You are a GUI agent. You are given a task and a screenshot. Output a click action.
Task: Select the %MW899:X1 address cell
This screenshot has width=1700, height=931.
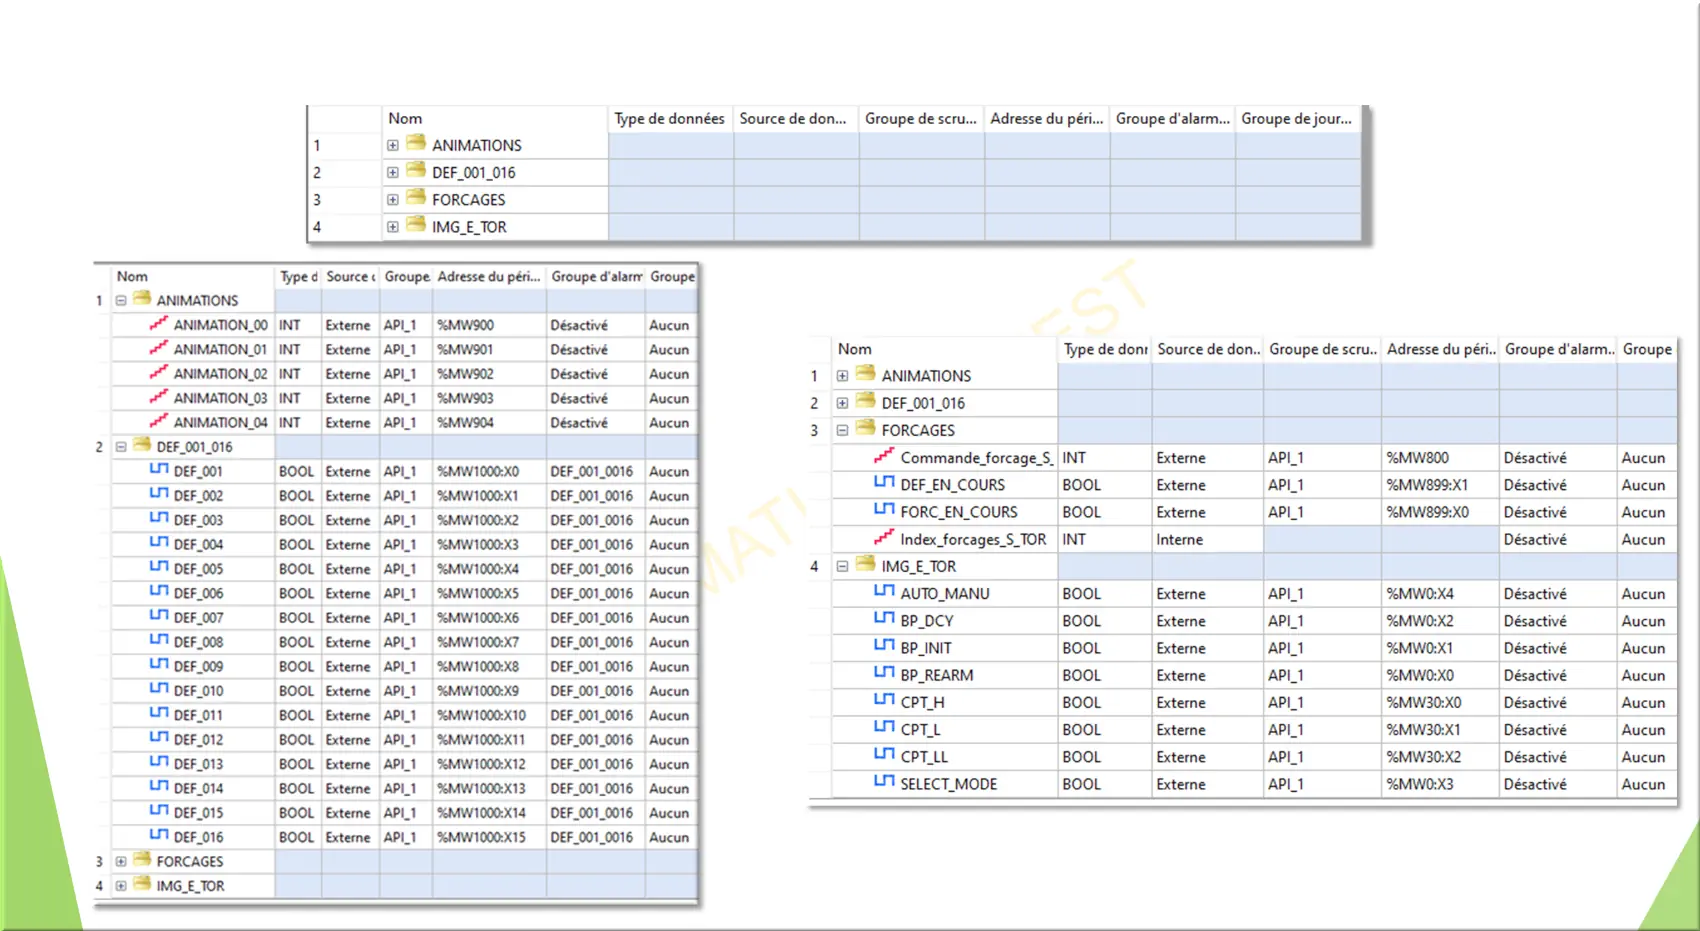coord(1427,485)
